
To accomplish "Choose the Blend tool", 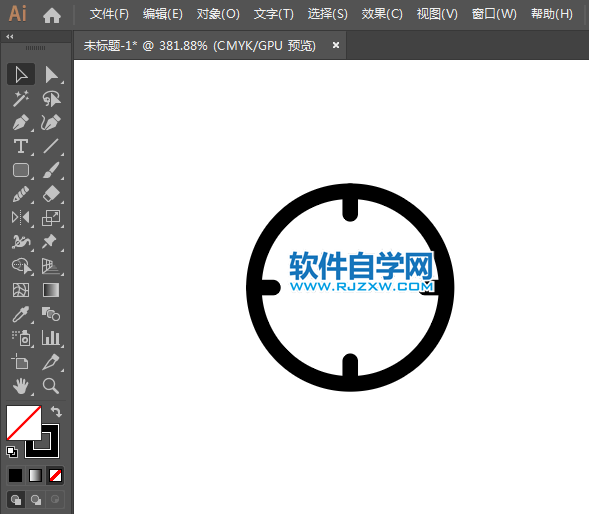I will click(51, 314).
